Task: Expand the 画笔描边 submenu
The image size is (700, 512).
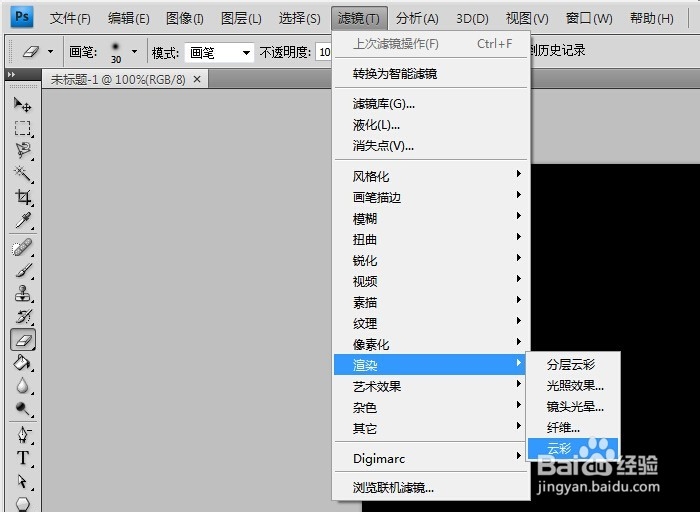Action: tap(431, 197)
